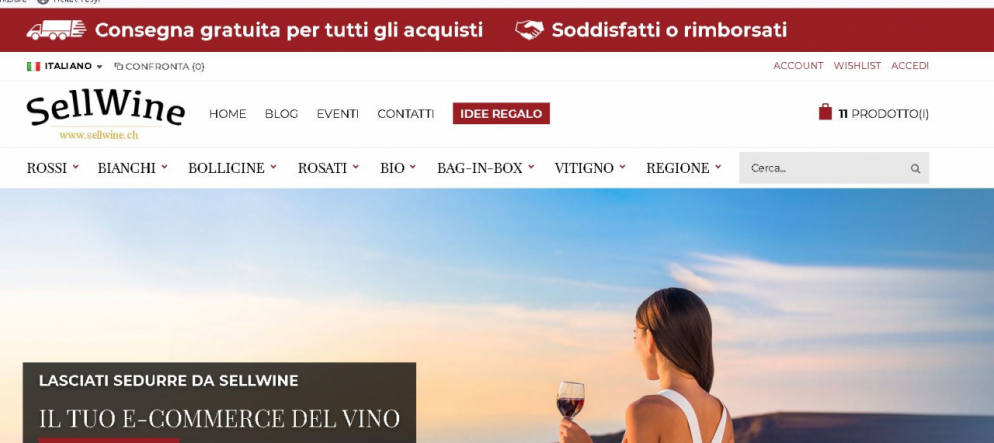Click the Italian flag icon
This screenshot has height=443, width=994.
pyautogui.click(x=33, y=67)
